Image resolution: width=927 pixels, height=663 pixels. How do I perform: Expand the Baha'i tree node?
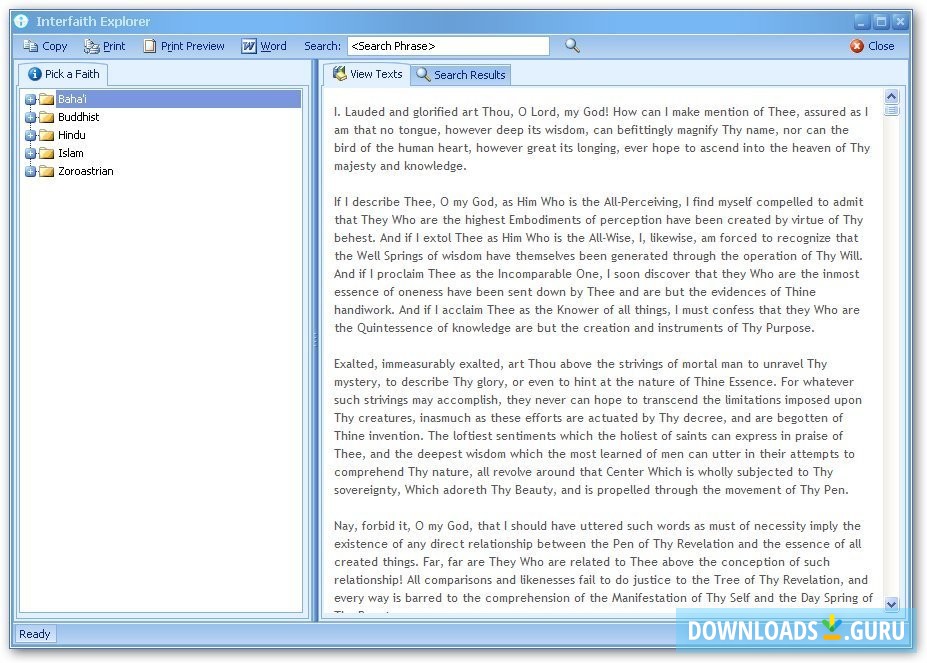[x=30, y=99]
